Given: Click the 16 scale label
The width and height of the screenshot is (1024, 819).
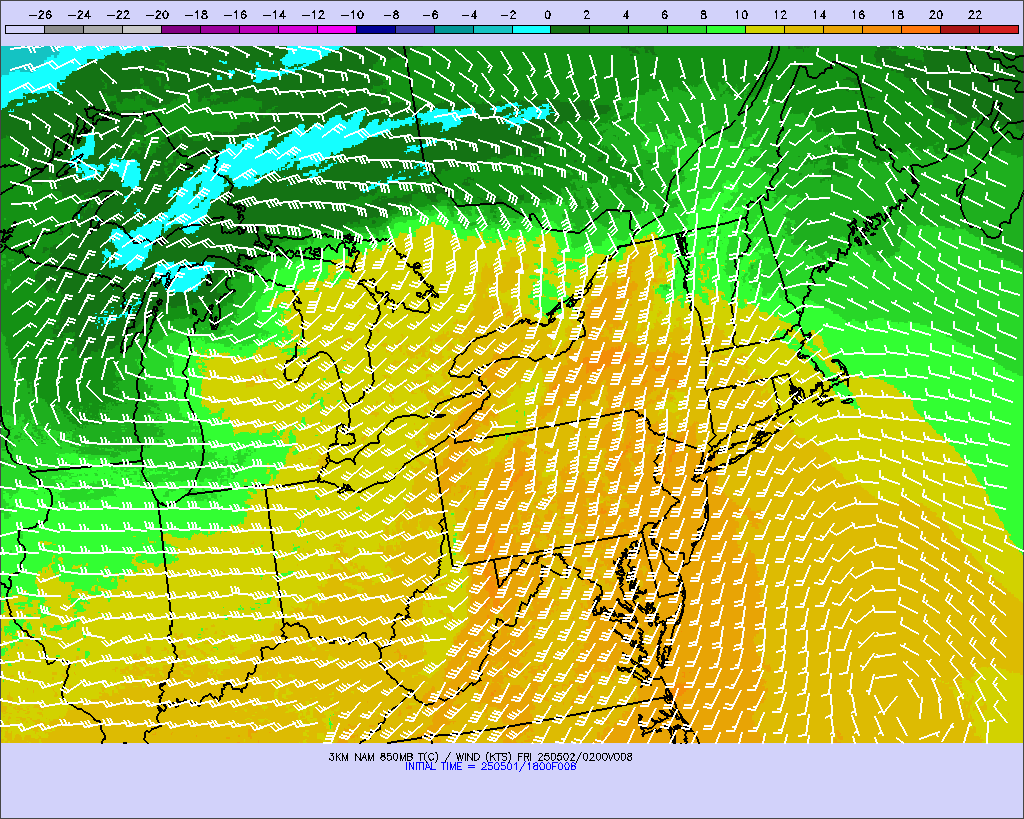Looking at the screenshot, I should coord(858,14).
